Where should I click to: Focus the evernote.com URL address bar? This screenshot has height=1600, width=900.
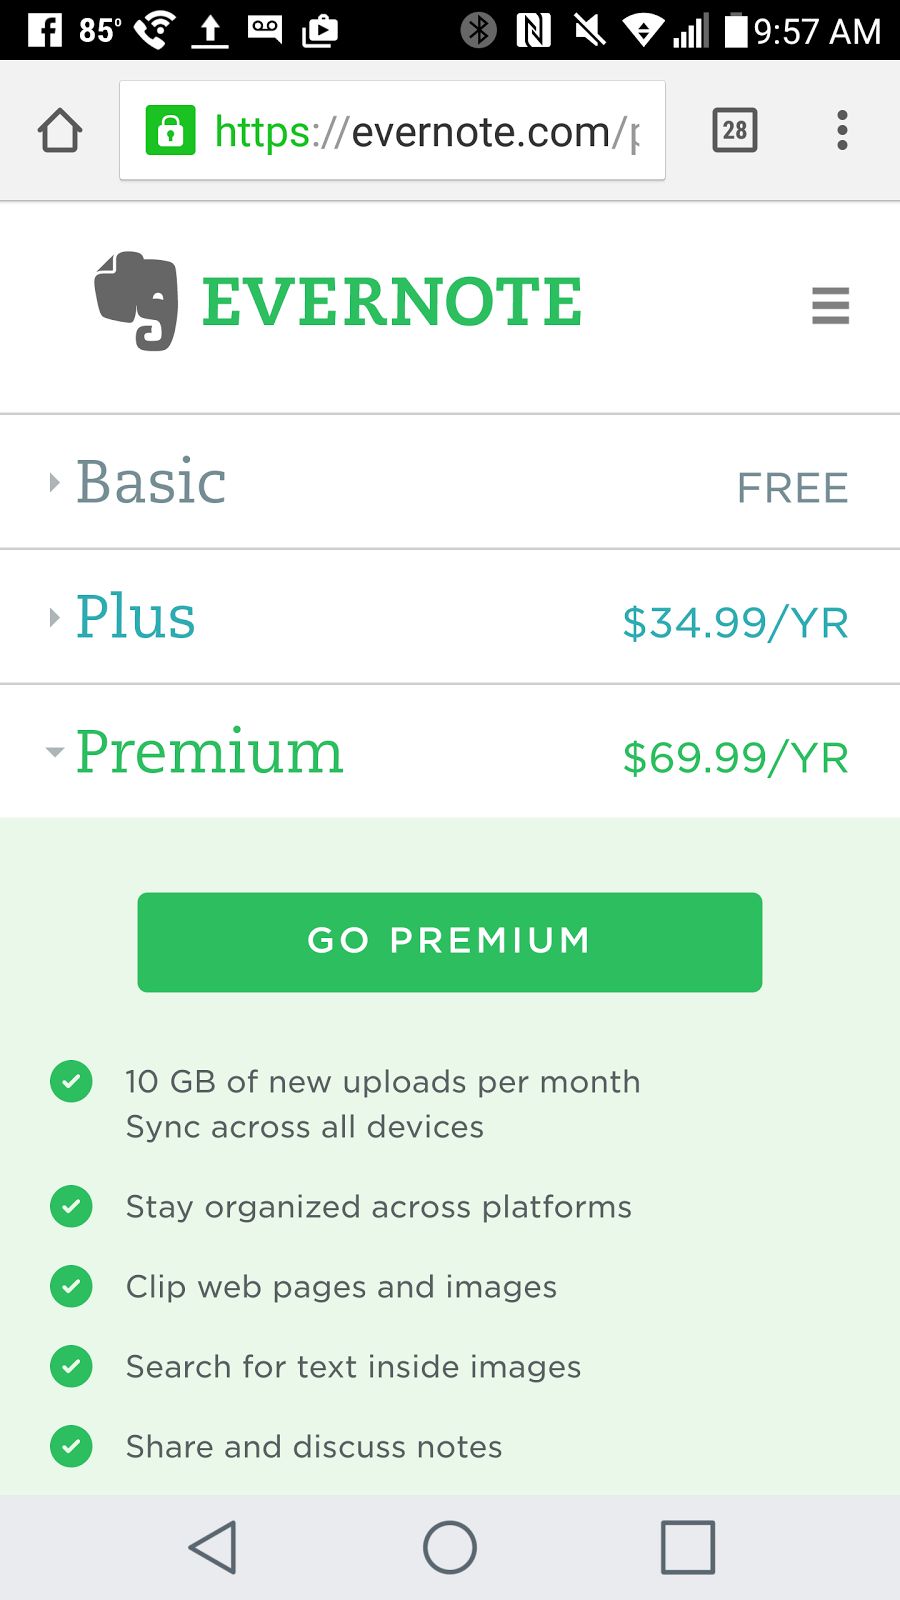(392, 130)
